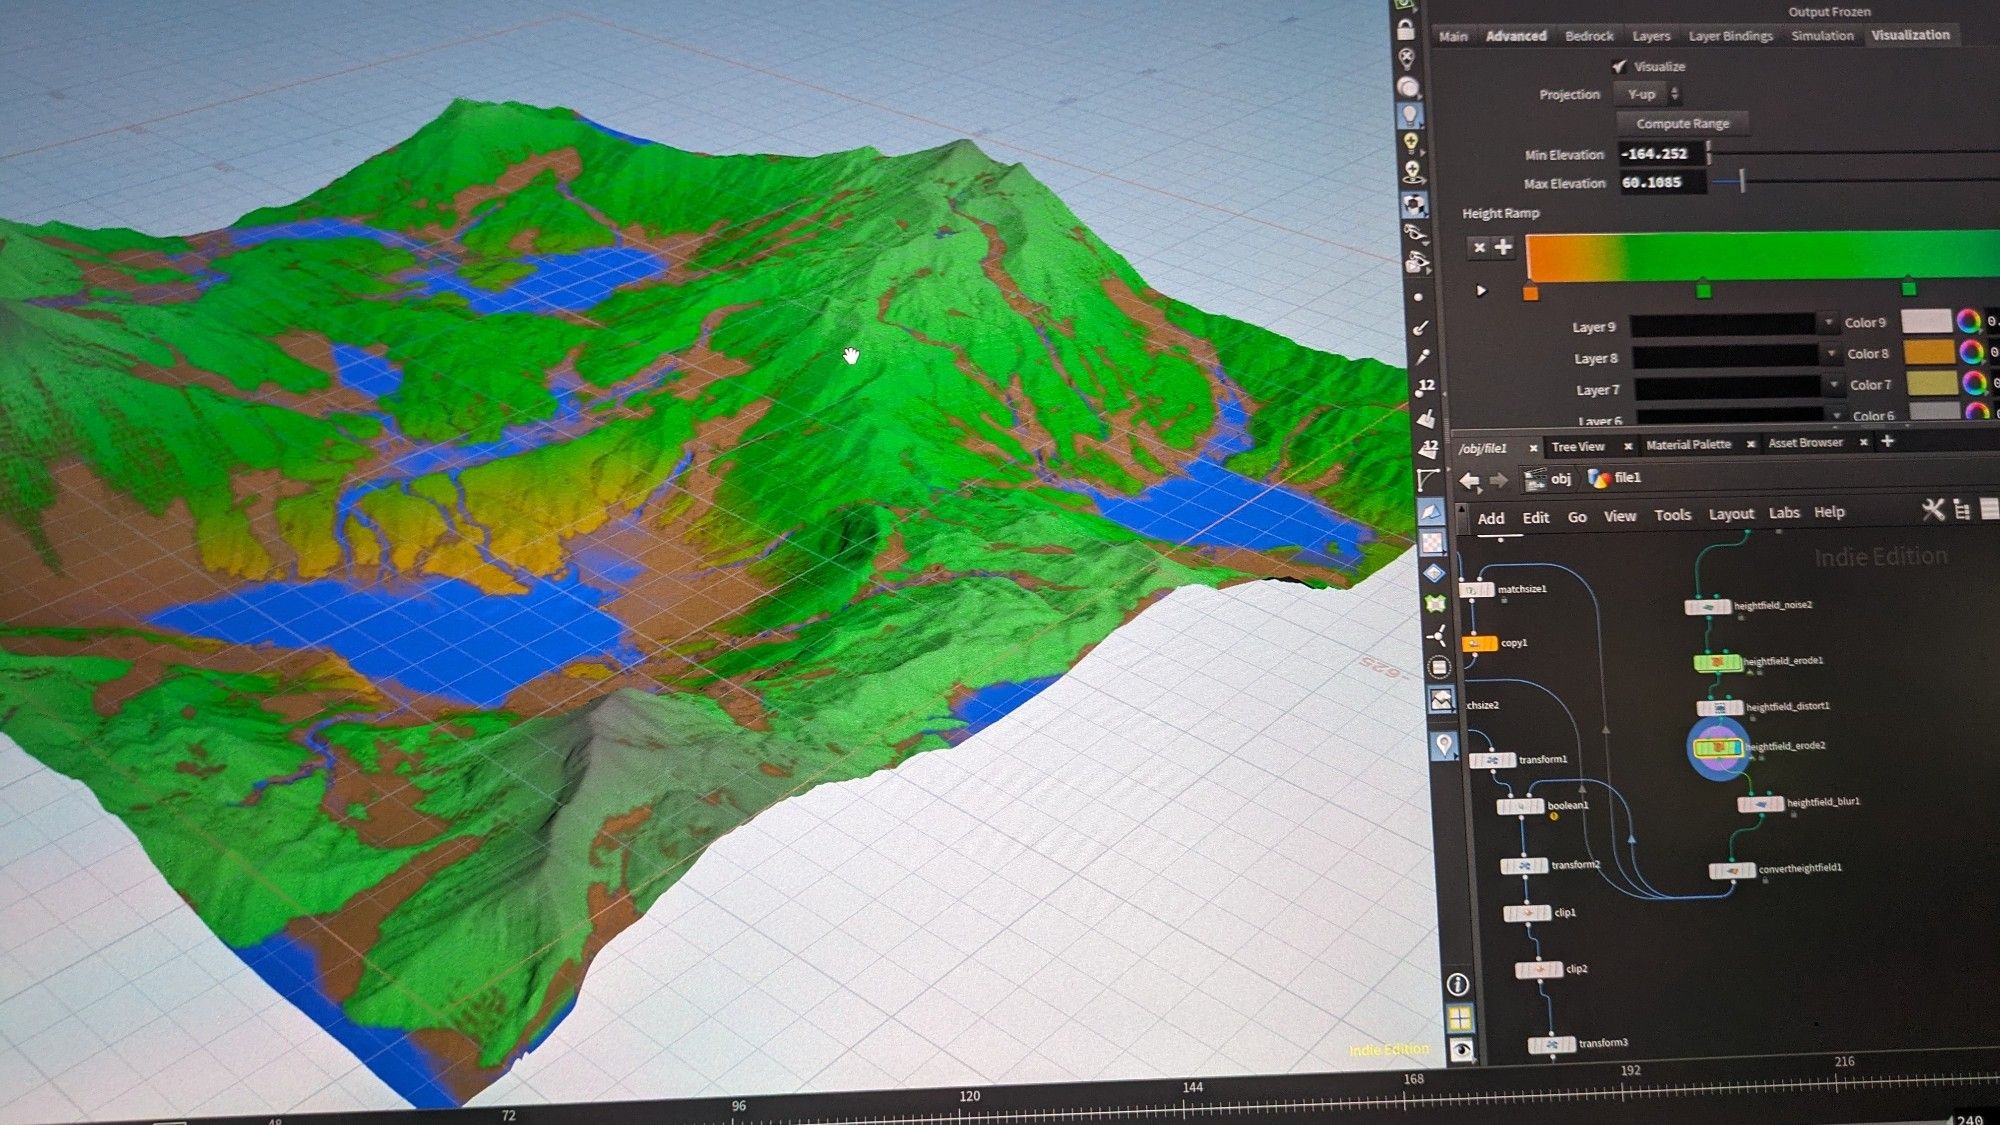Select the convertheightfield1 node

(1732, 871)
